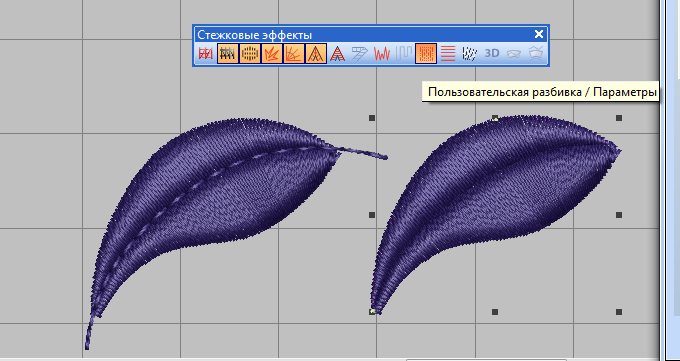This screenshot has height=361, width=680.
Task: Click the red horizontal lines icon
Action: tap(448, 54)
